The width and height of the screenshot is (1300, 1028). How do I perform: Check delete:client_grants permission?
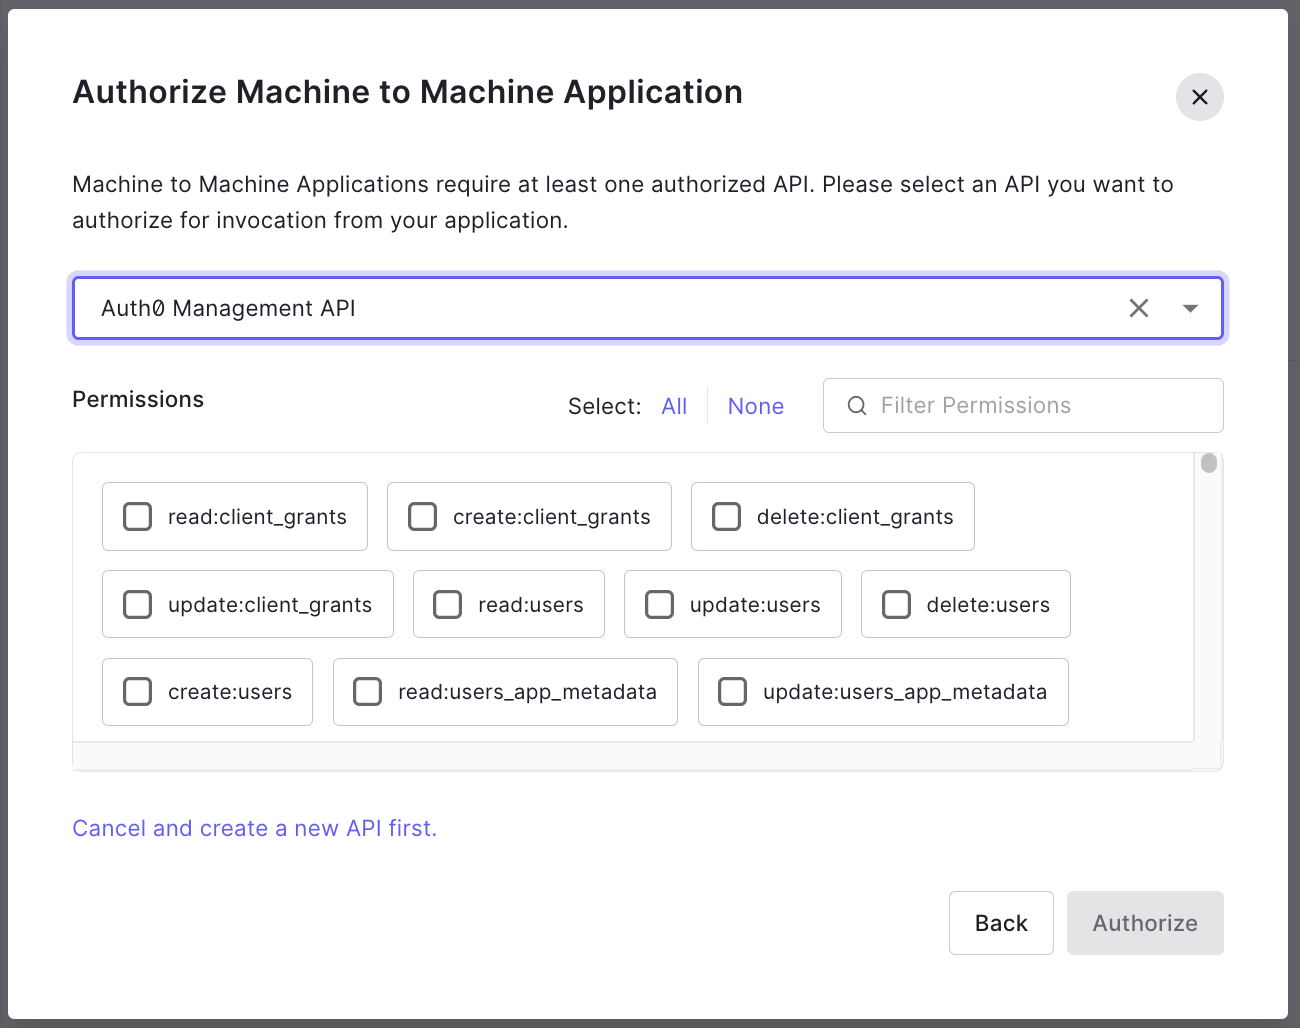(x=726, y=516)
